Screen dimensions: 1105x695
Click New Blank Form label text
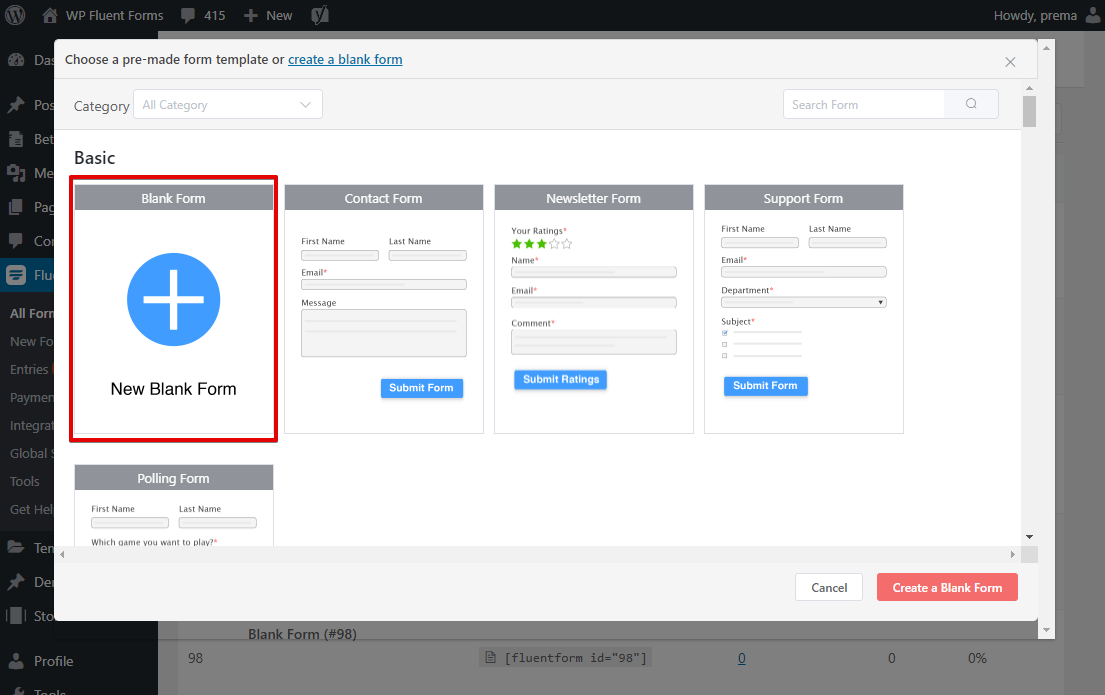tap(173, 389)
